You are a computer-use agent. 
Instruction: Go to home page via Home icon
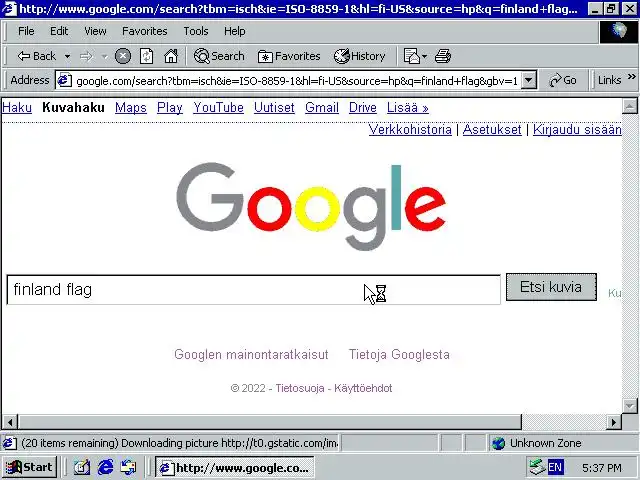(x=171, y=56)
